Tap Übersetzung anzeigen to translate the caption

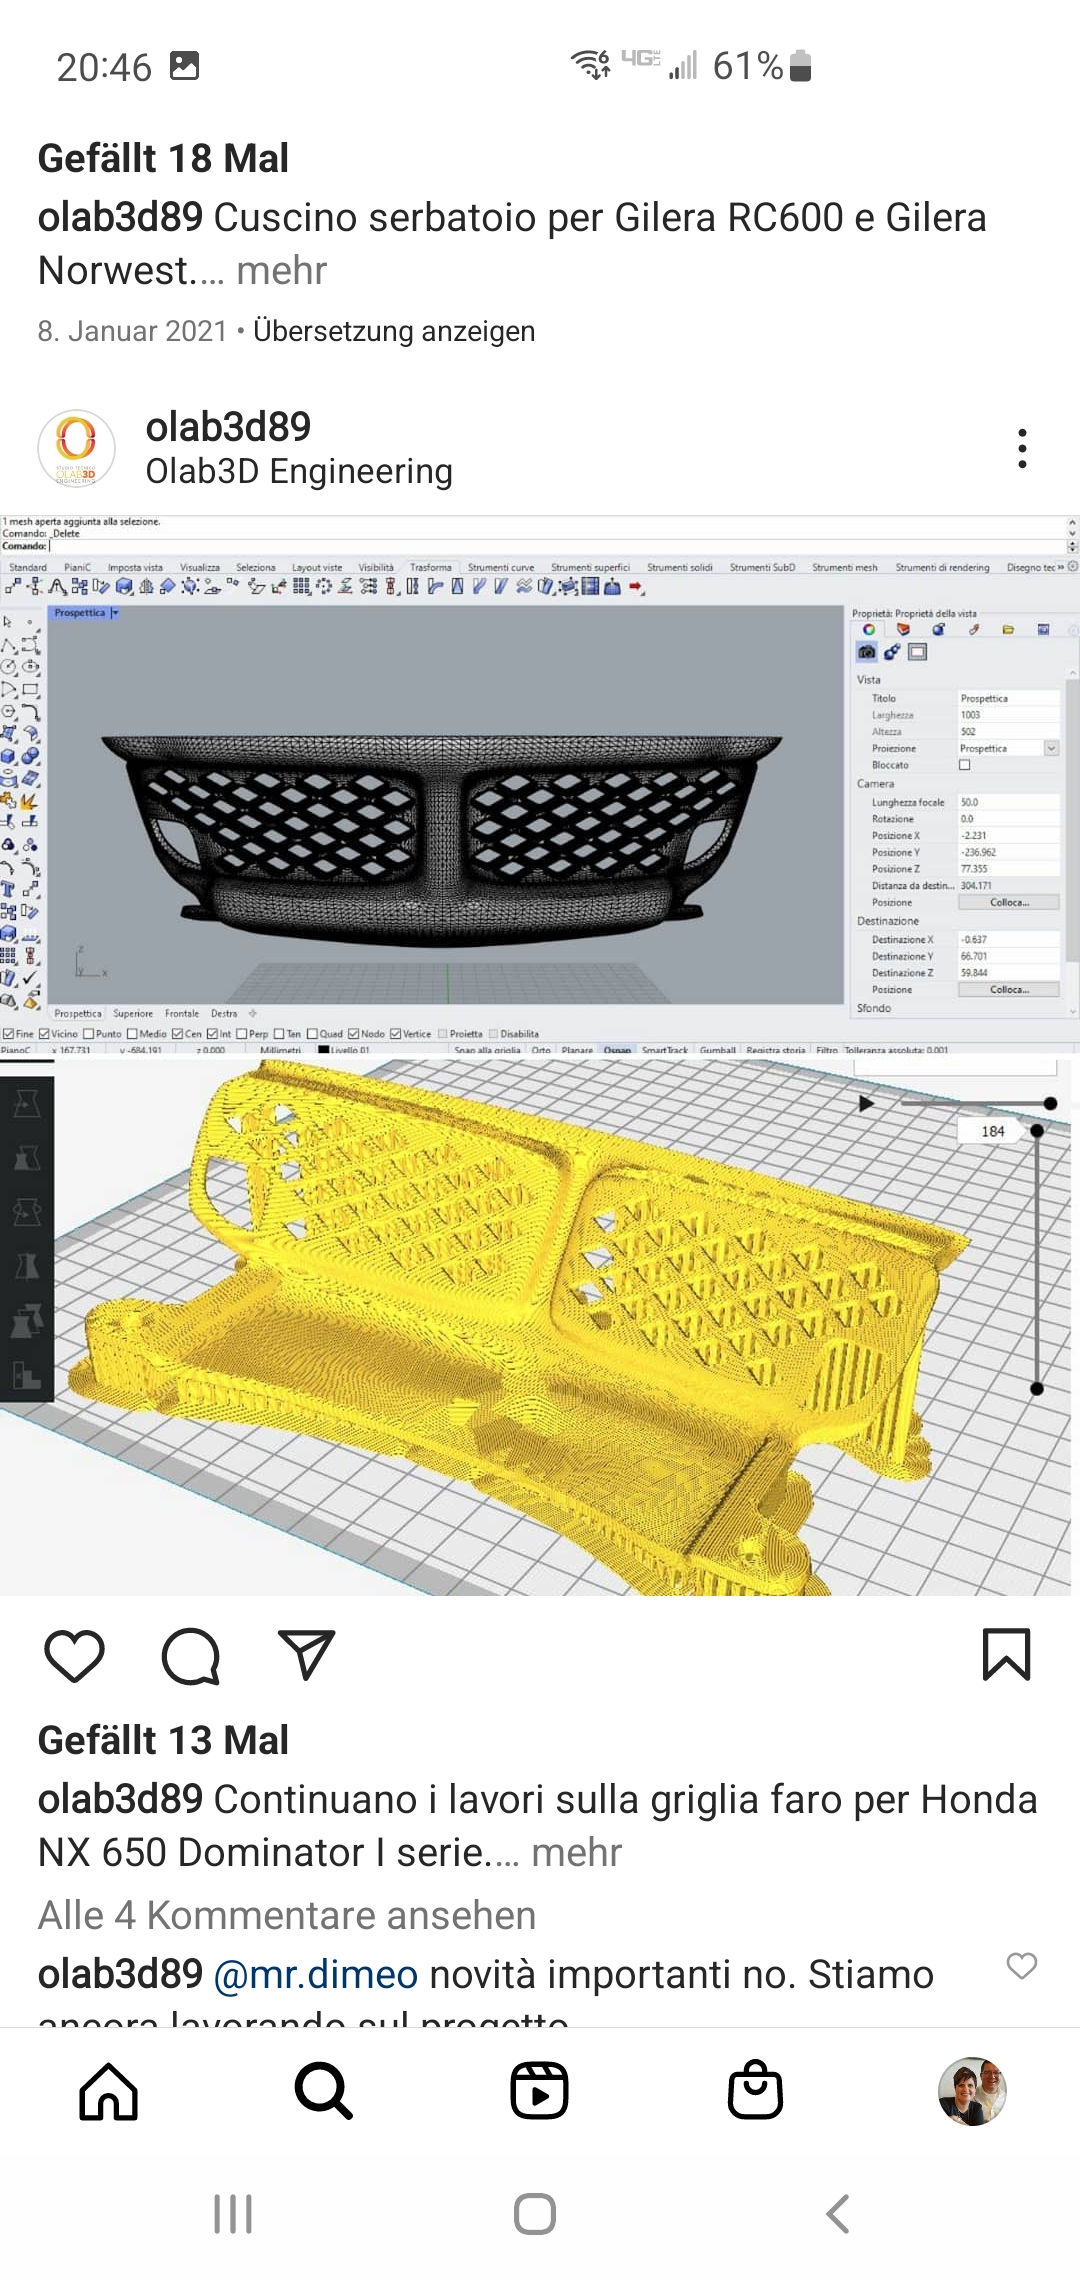(x=394, y=331)
